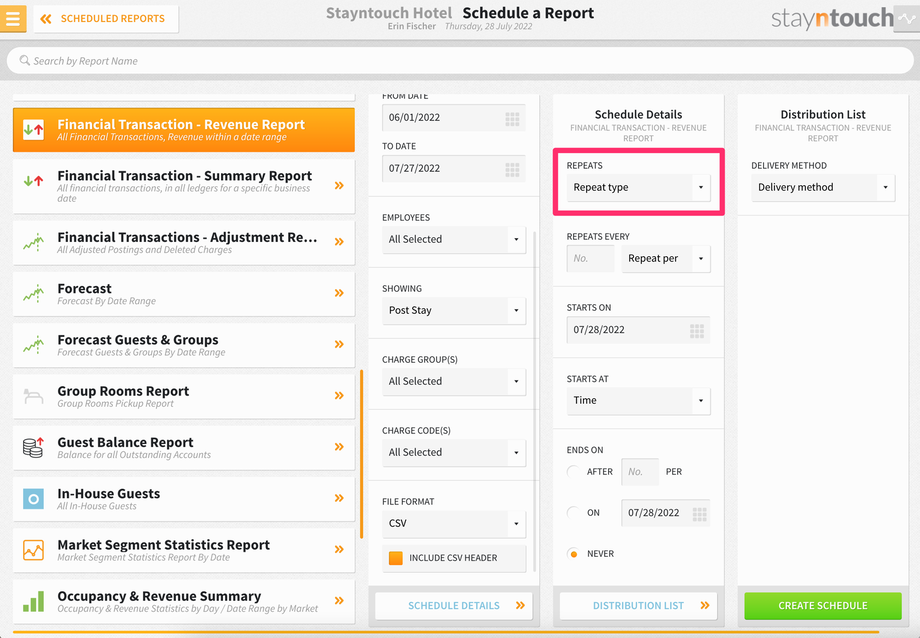Click the Adjustment Report graph icon
The height and width of the screenshot is (638, 920).
pos(33,242)
